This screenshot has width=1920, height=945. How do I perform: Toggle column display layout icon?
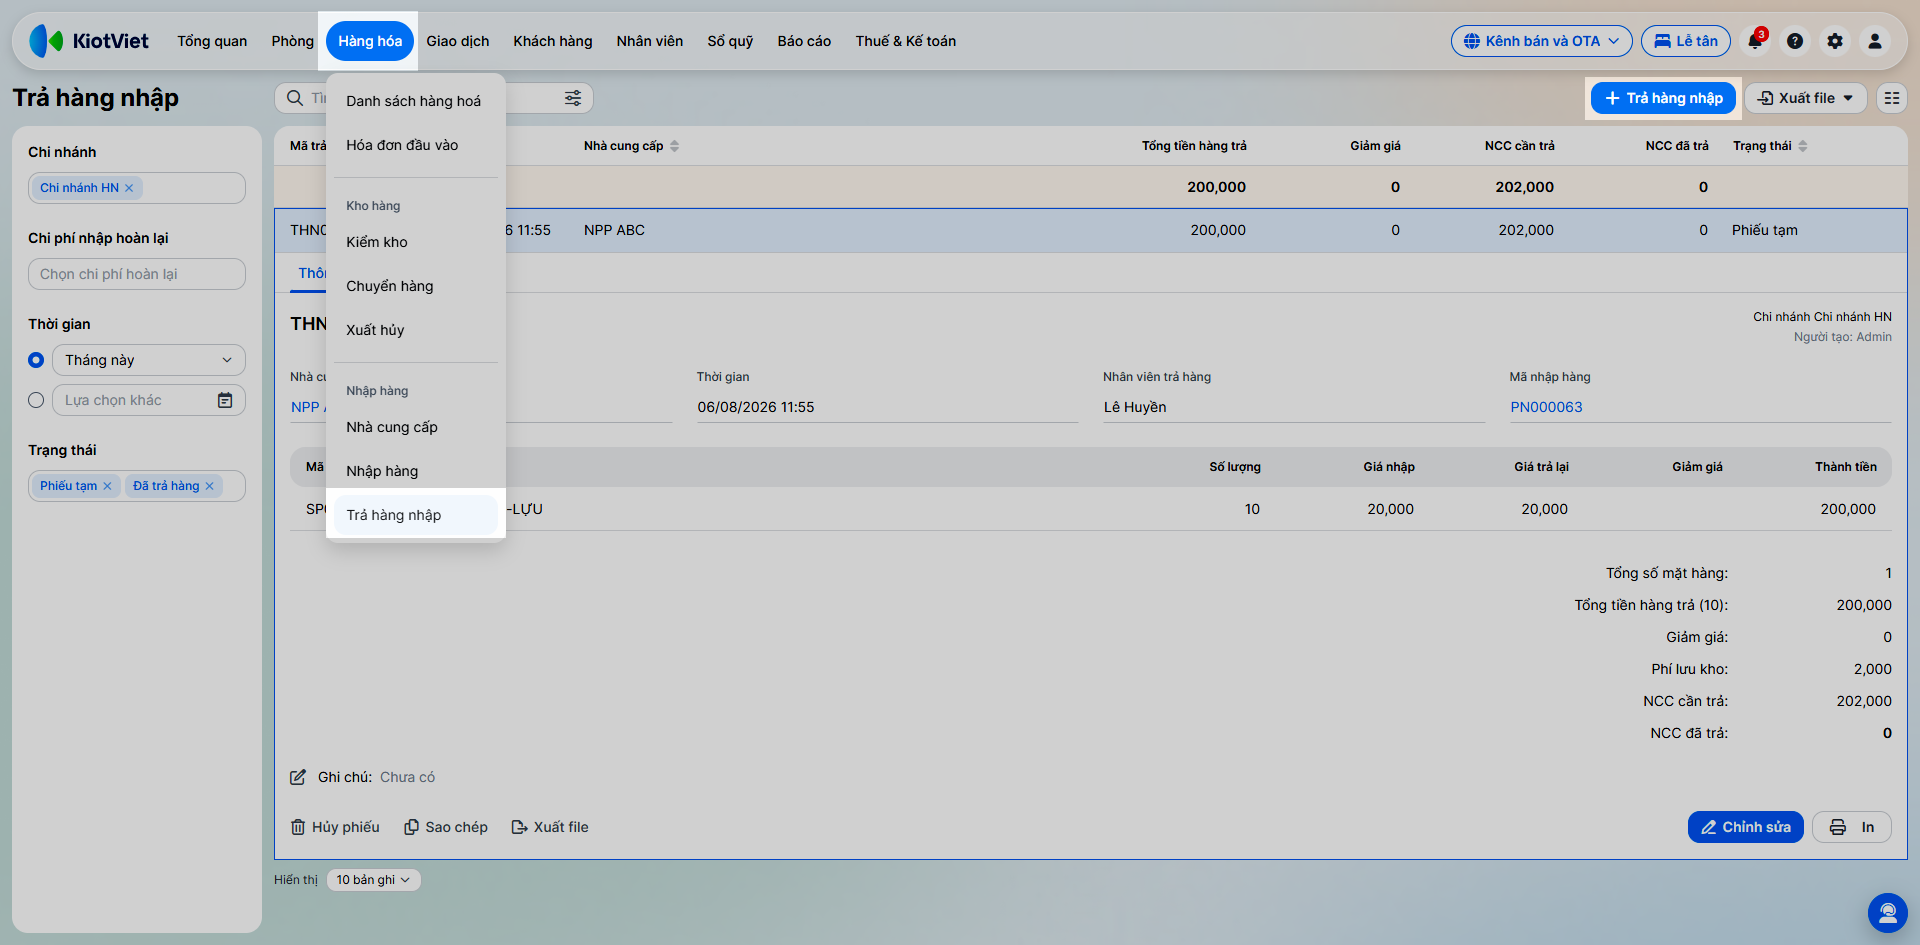tap(1892, 98)
